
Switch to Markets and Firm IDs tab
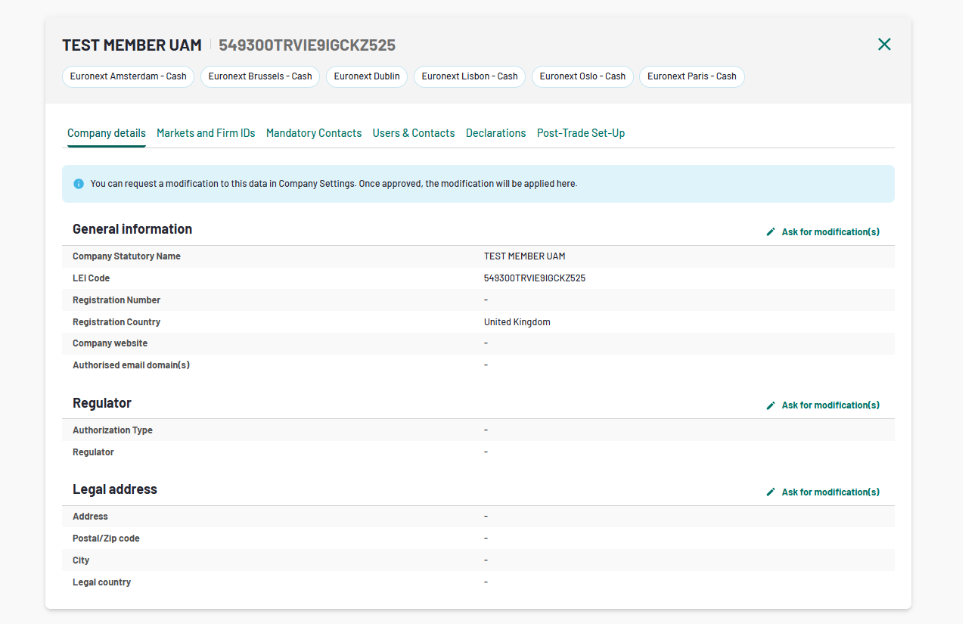(206, 133)
